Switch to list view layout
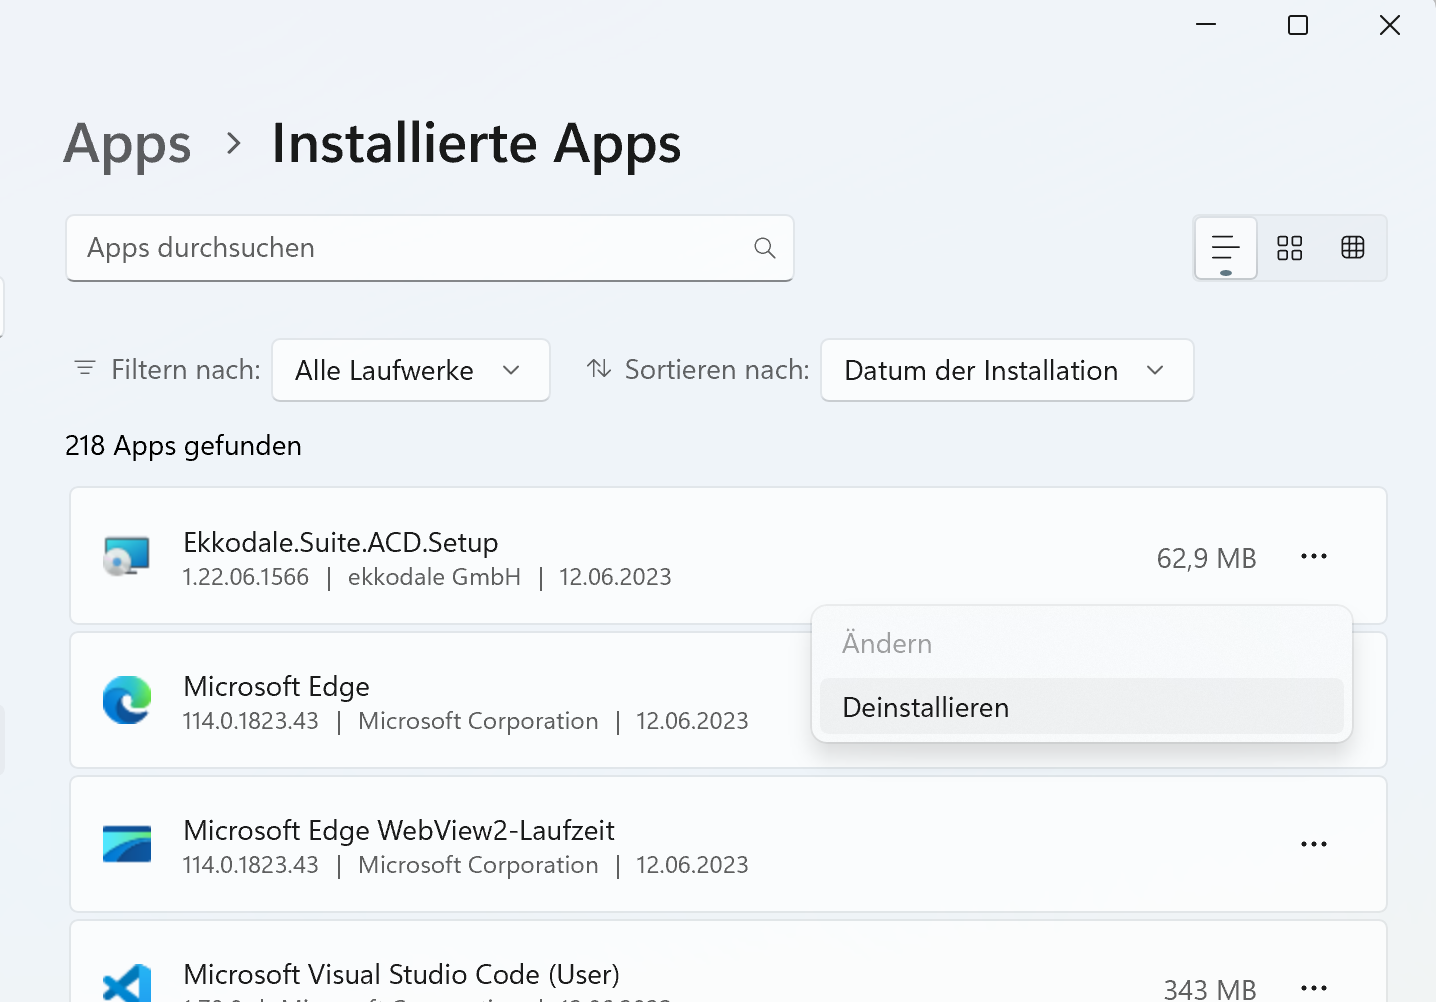This screenshot has width=1436, height=1002. click(x=1226, y=248)
